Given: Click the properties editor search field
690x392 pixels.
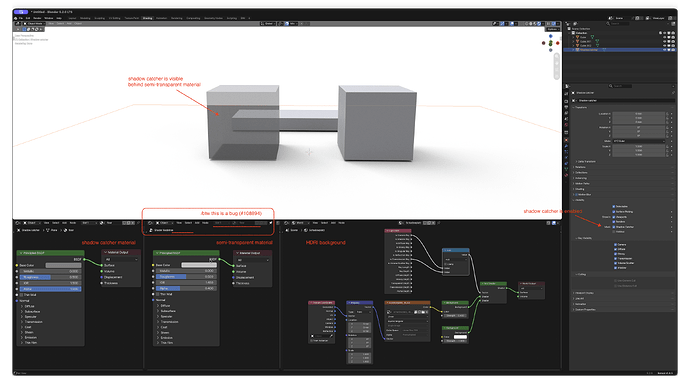Looking at the screenshot, I should [620, 86].
